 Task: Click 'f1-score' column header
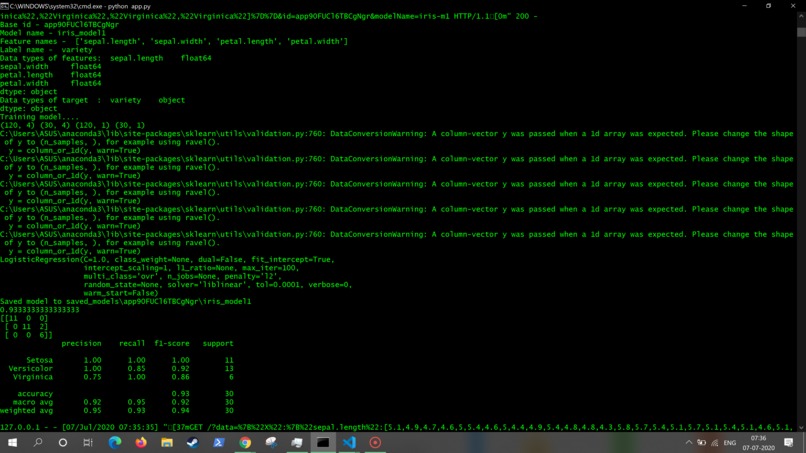pos(172,343)
